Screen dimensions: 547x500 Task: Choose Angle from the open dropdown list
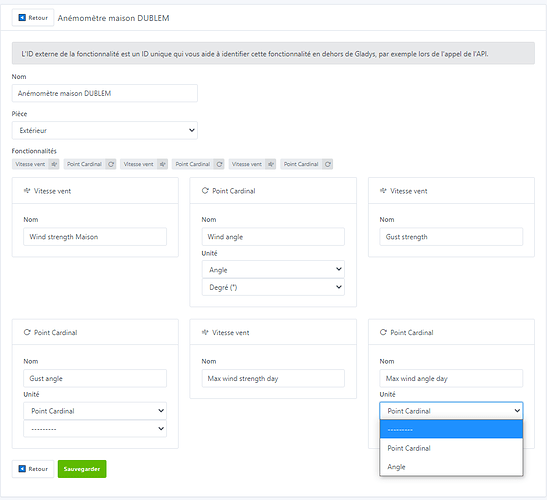click(451, 467)
